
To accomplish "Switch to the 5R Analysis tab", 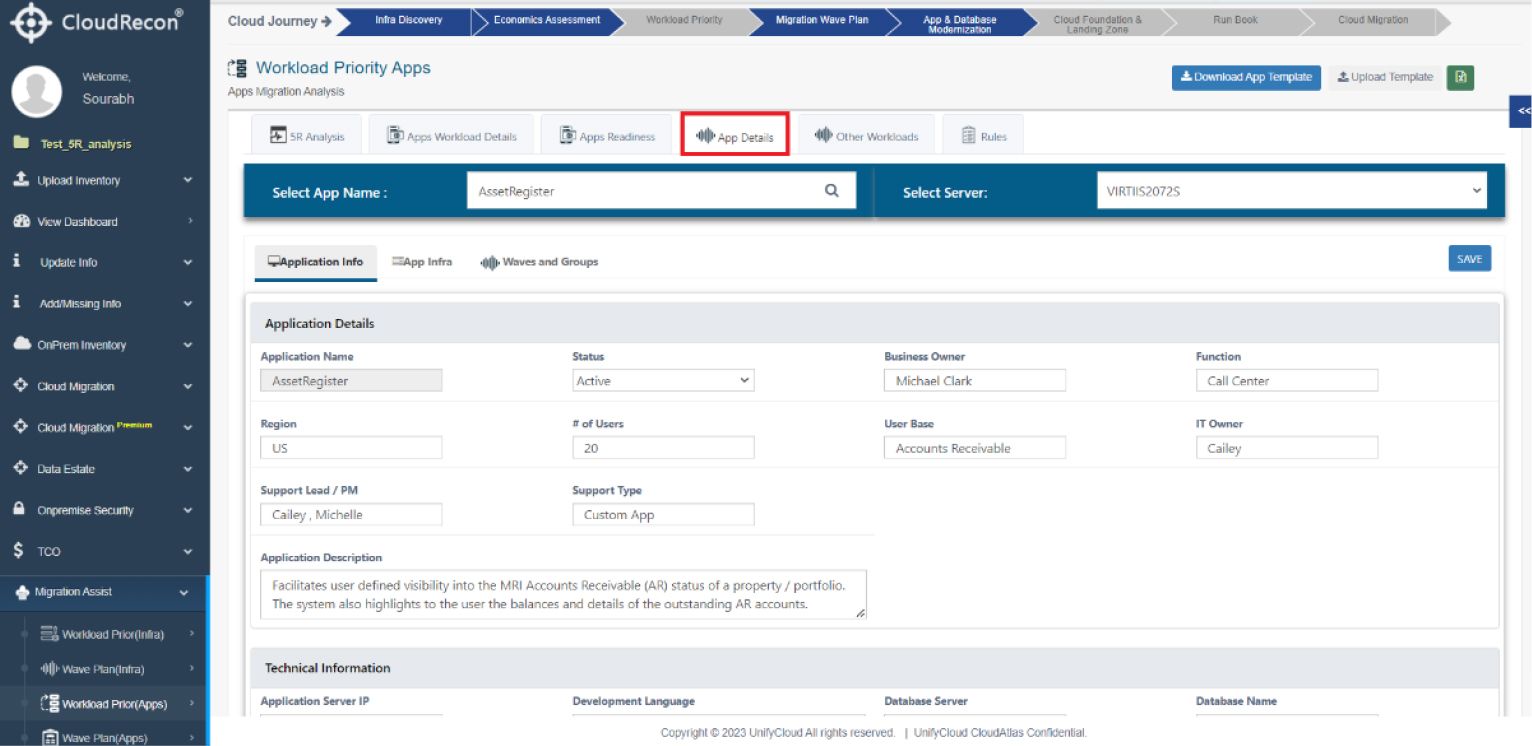I will (x=307, y=136).
